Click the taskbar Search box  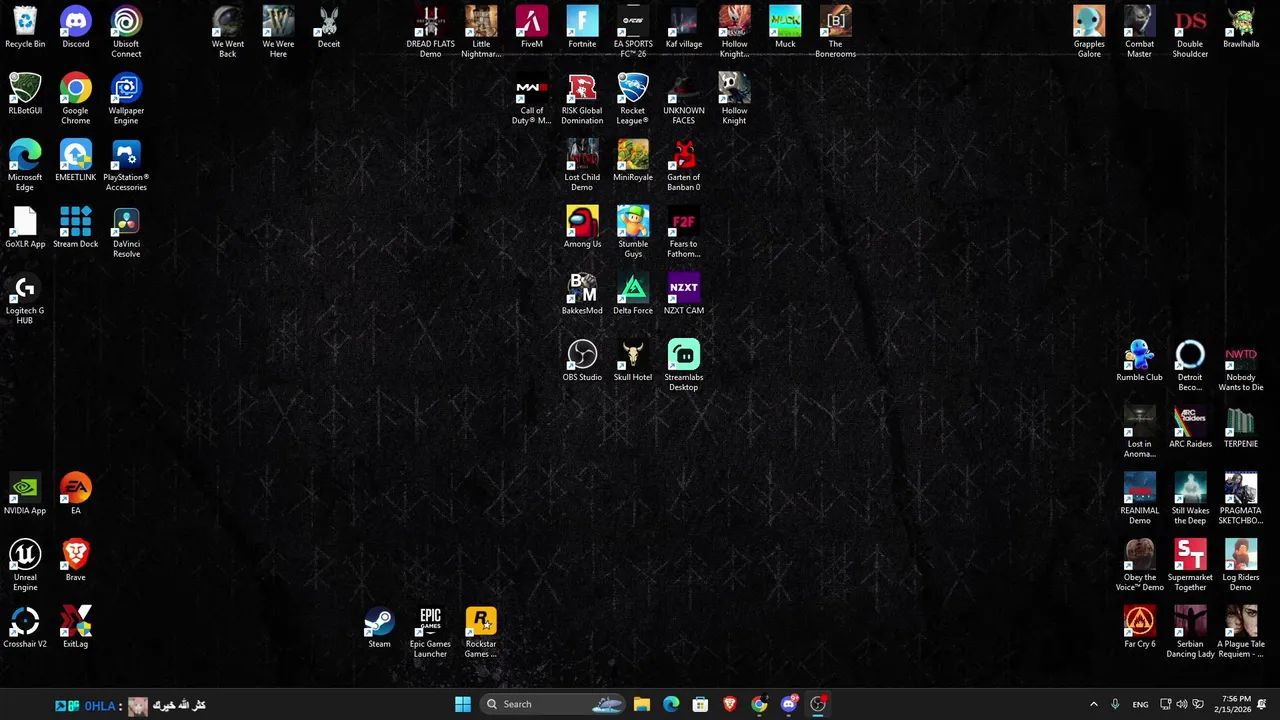553,704
